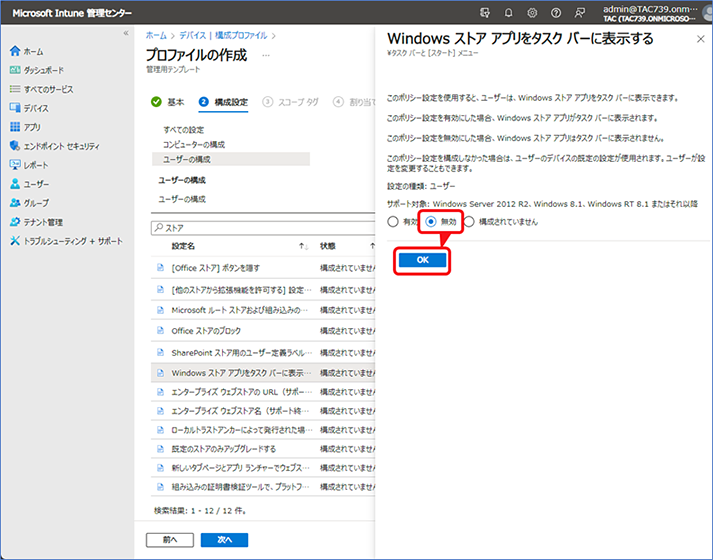The width and height of the screenshot is (713, 560).
Task: Click the 前へ button
Action: click(x=170, y=540)
